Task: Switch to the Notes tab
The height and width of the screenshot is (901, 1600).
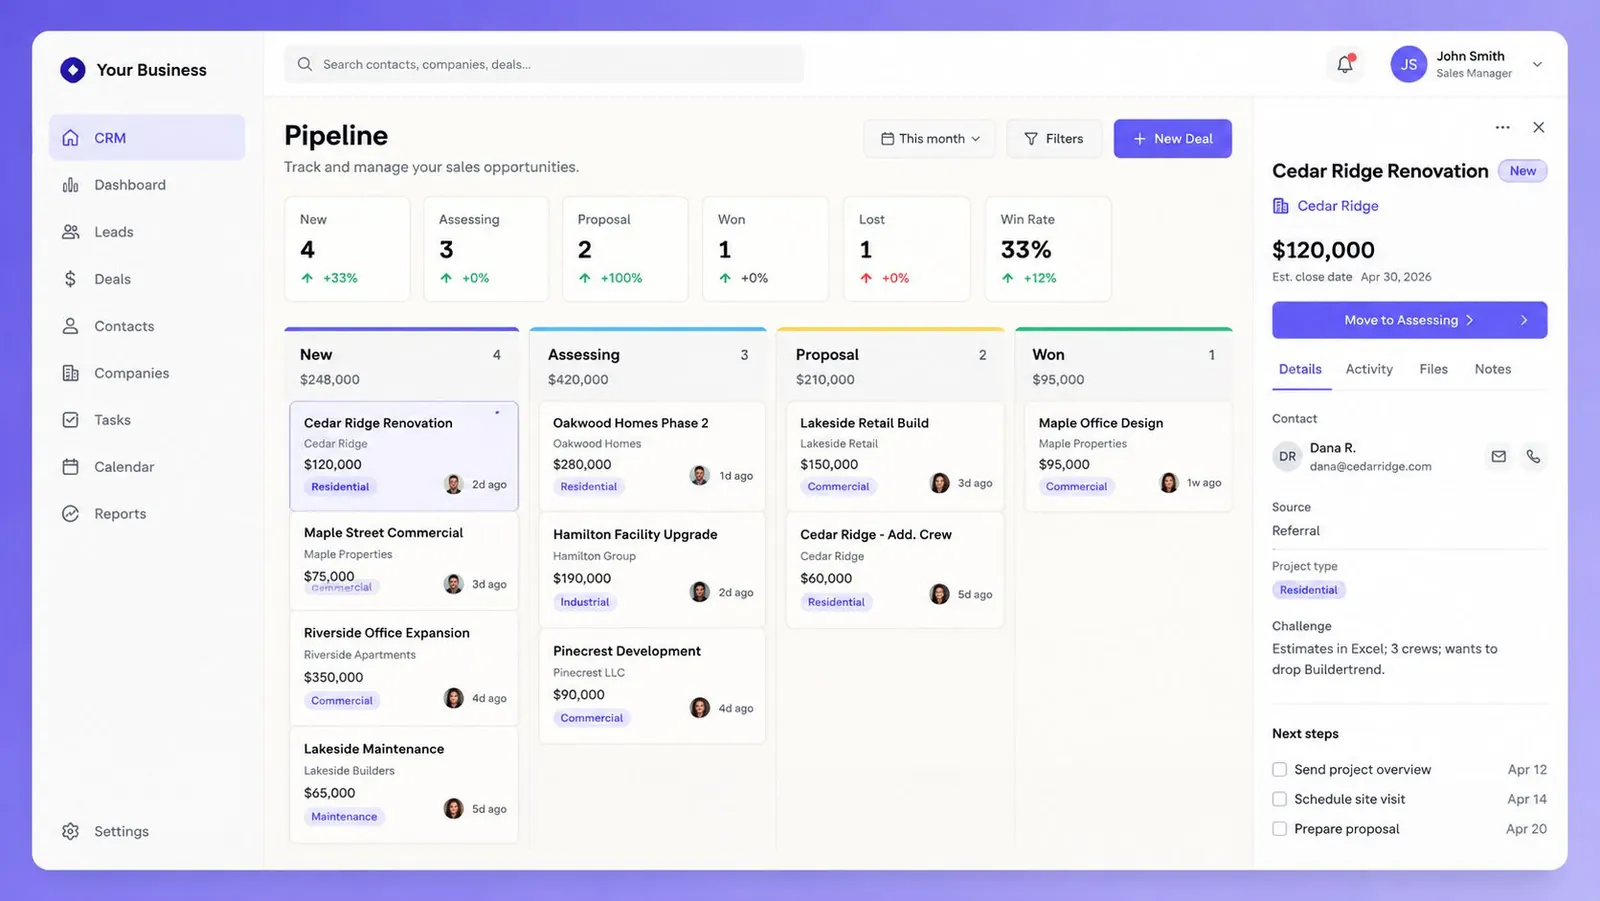Action: 1492,369
